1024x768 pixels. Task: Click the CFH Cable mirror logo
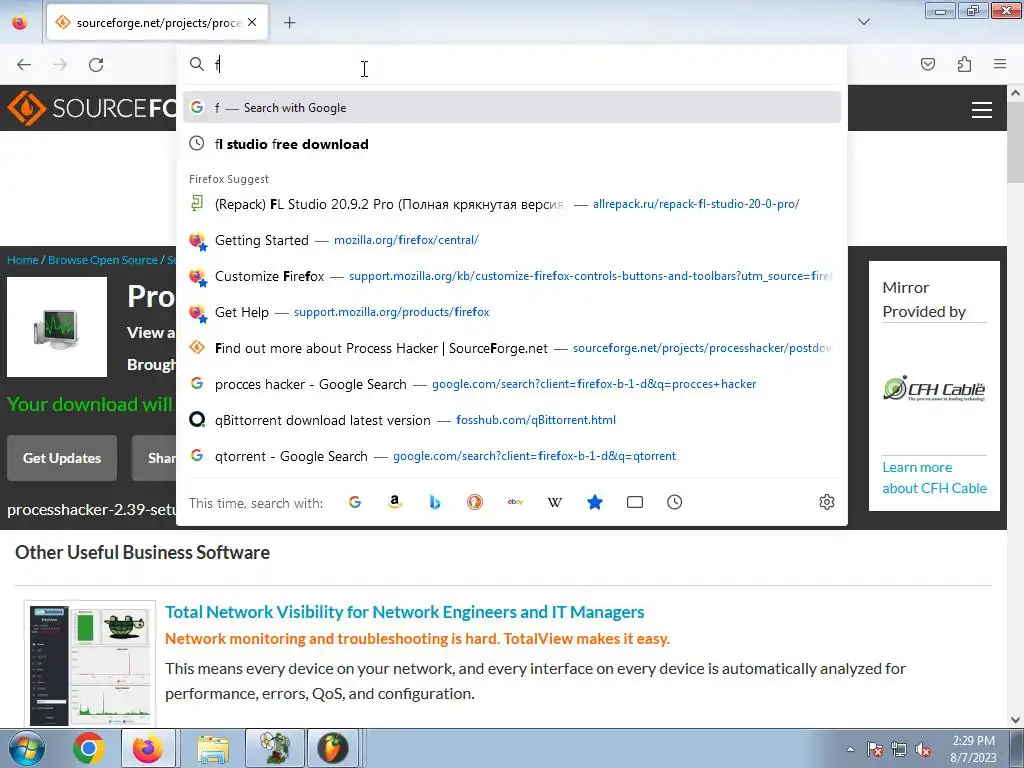click(x=934, y=389)
